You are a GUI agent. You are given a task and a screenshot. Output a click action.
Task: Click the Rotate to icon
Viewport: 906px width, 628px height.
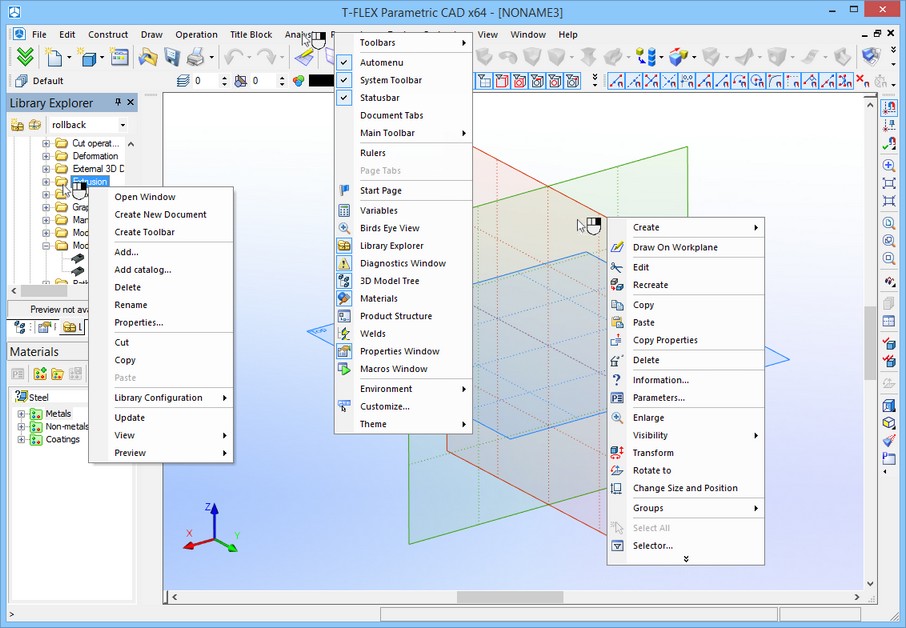(617, 471)
